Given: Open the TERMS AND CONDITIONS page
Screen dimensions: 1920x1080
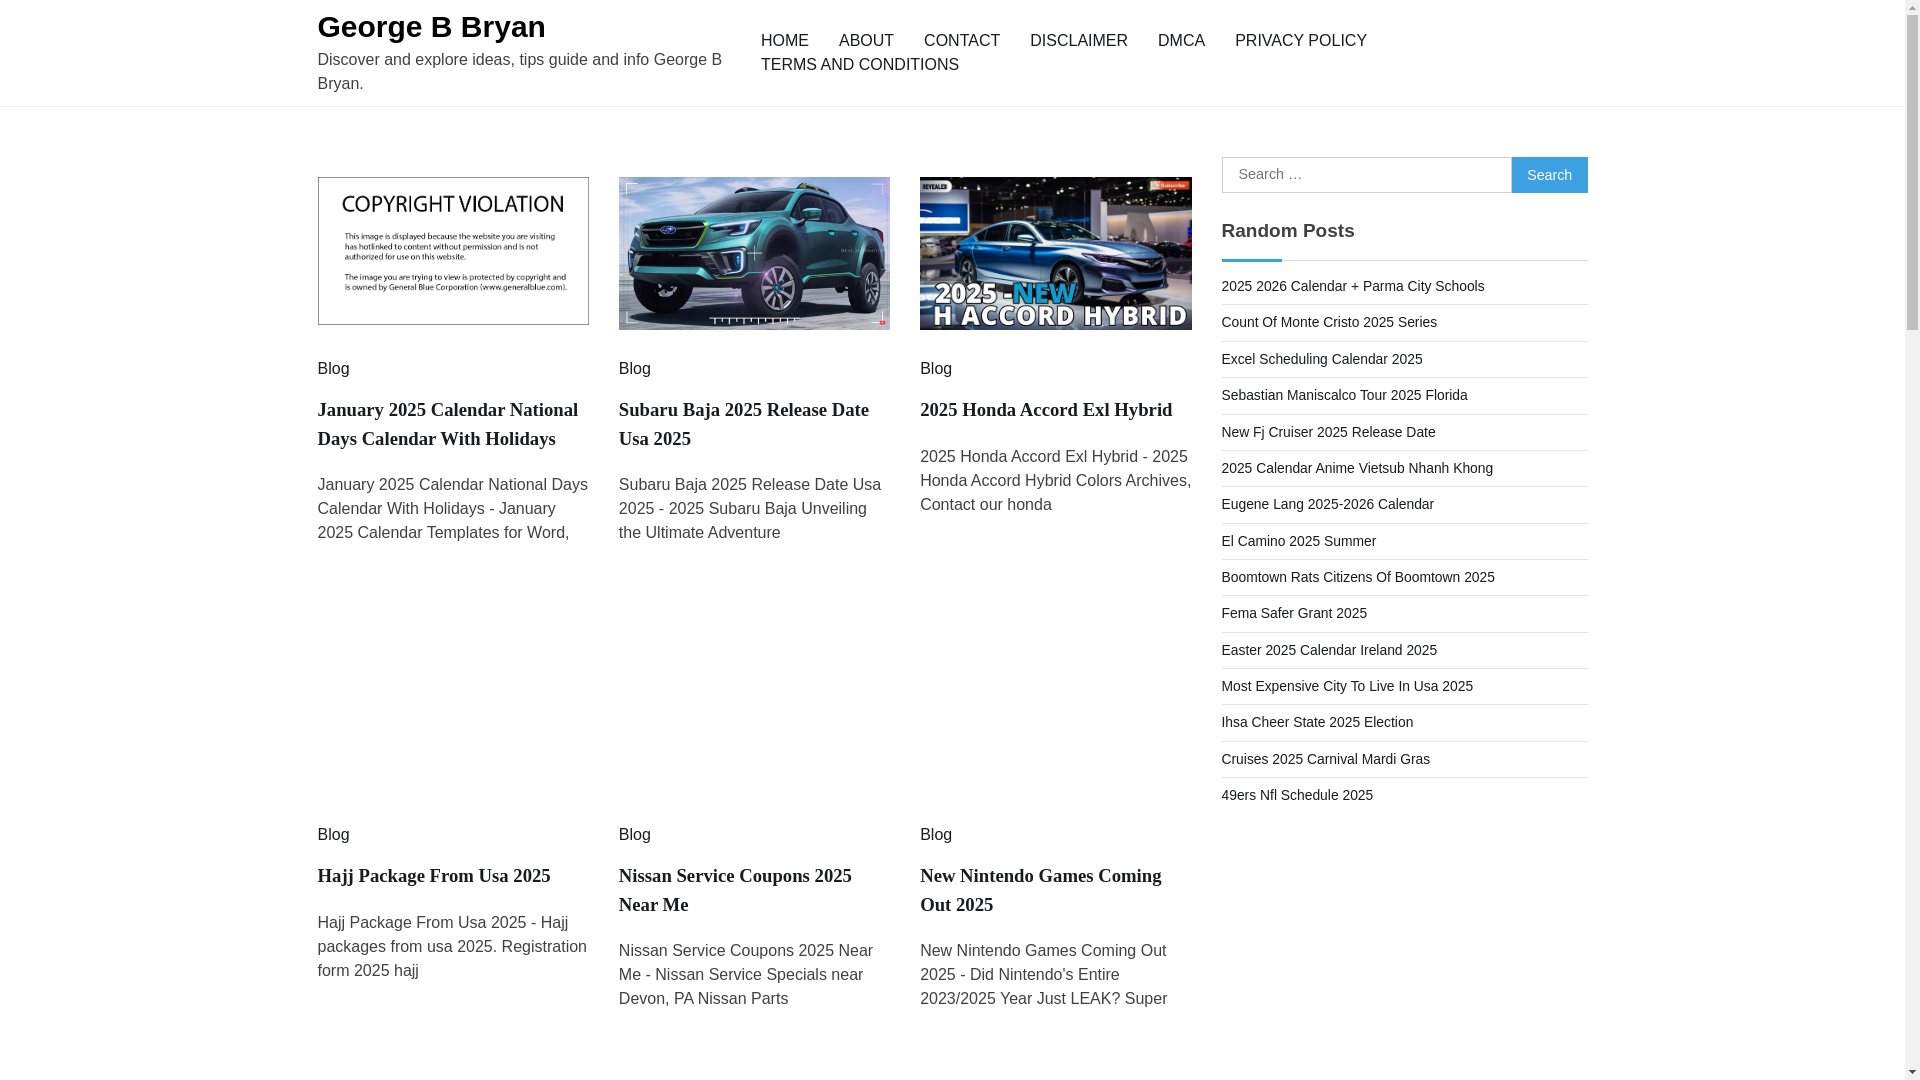Looking at the screenshot, I should [859, 65].
